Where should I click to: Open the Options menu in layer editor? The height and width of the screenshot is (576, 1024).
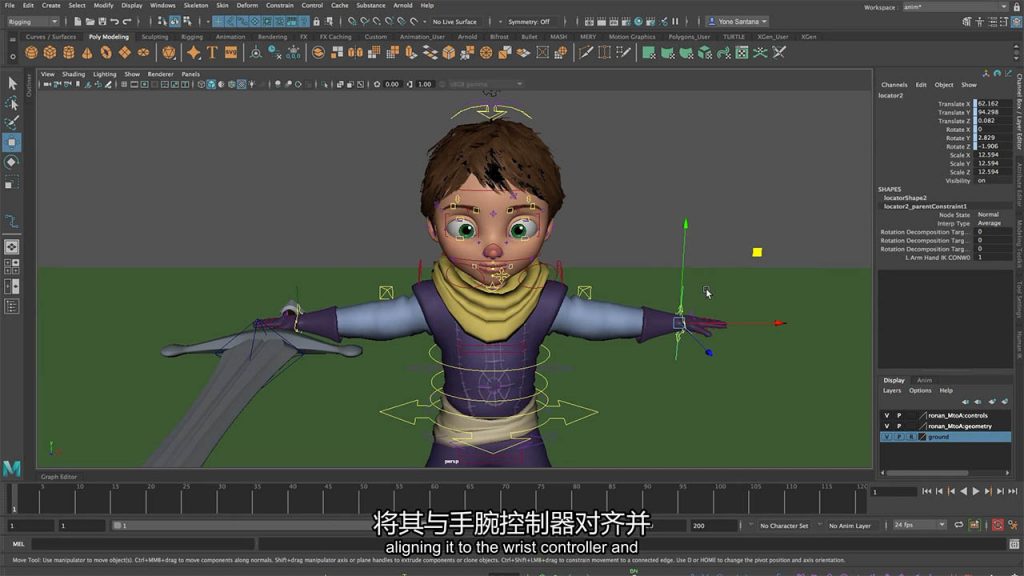(920, 391)
